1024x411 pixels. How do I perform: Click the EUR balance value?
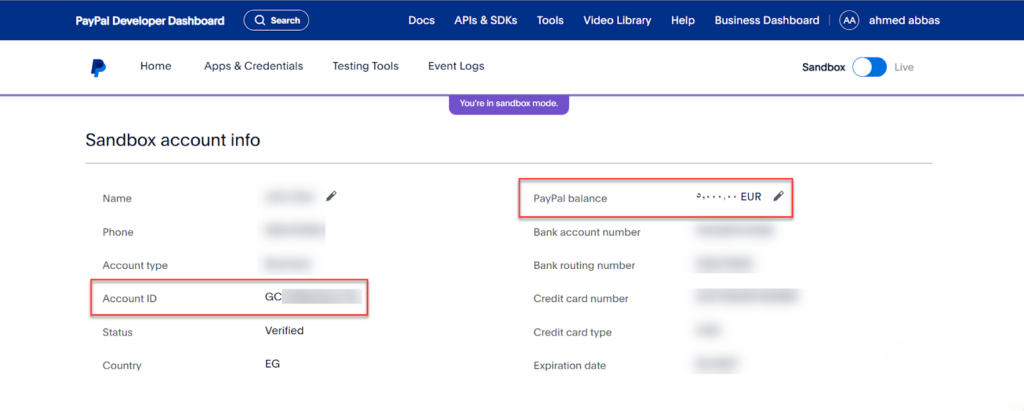click(728, 196)
